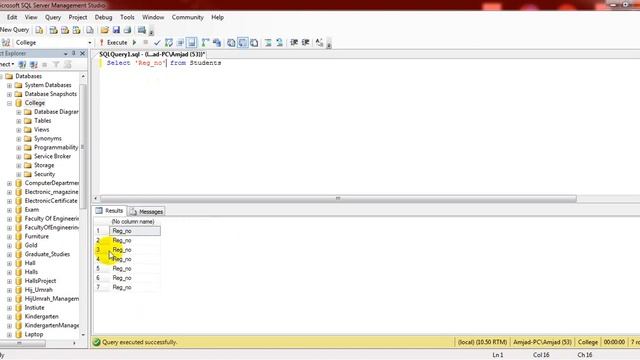The height and width of the screenshot is (360, 640).
Task: Expand the Views folder
Action: pos(19,130)
